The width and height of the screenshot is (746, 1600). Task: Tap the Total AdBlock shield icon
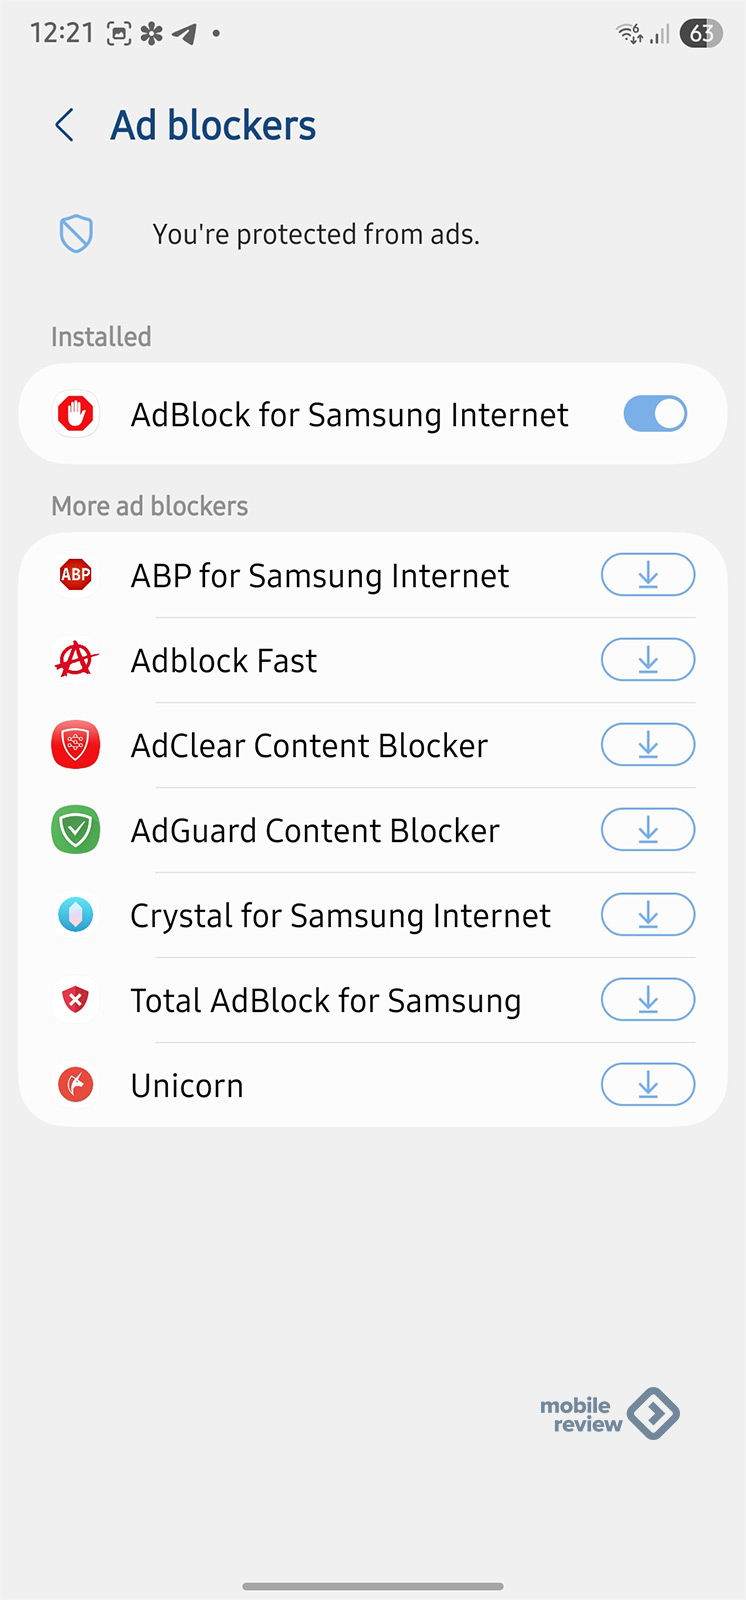coord(76,1000)
